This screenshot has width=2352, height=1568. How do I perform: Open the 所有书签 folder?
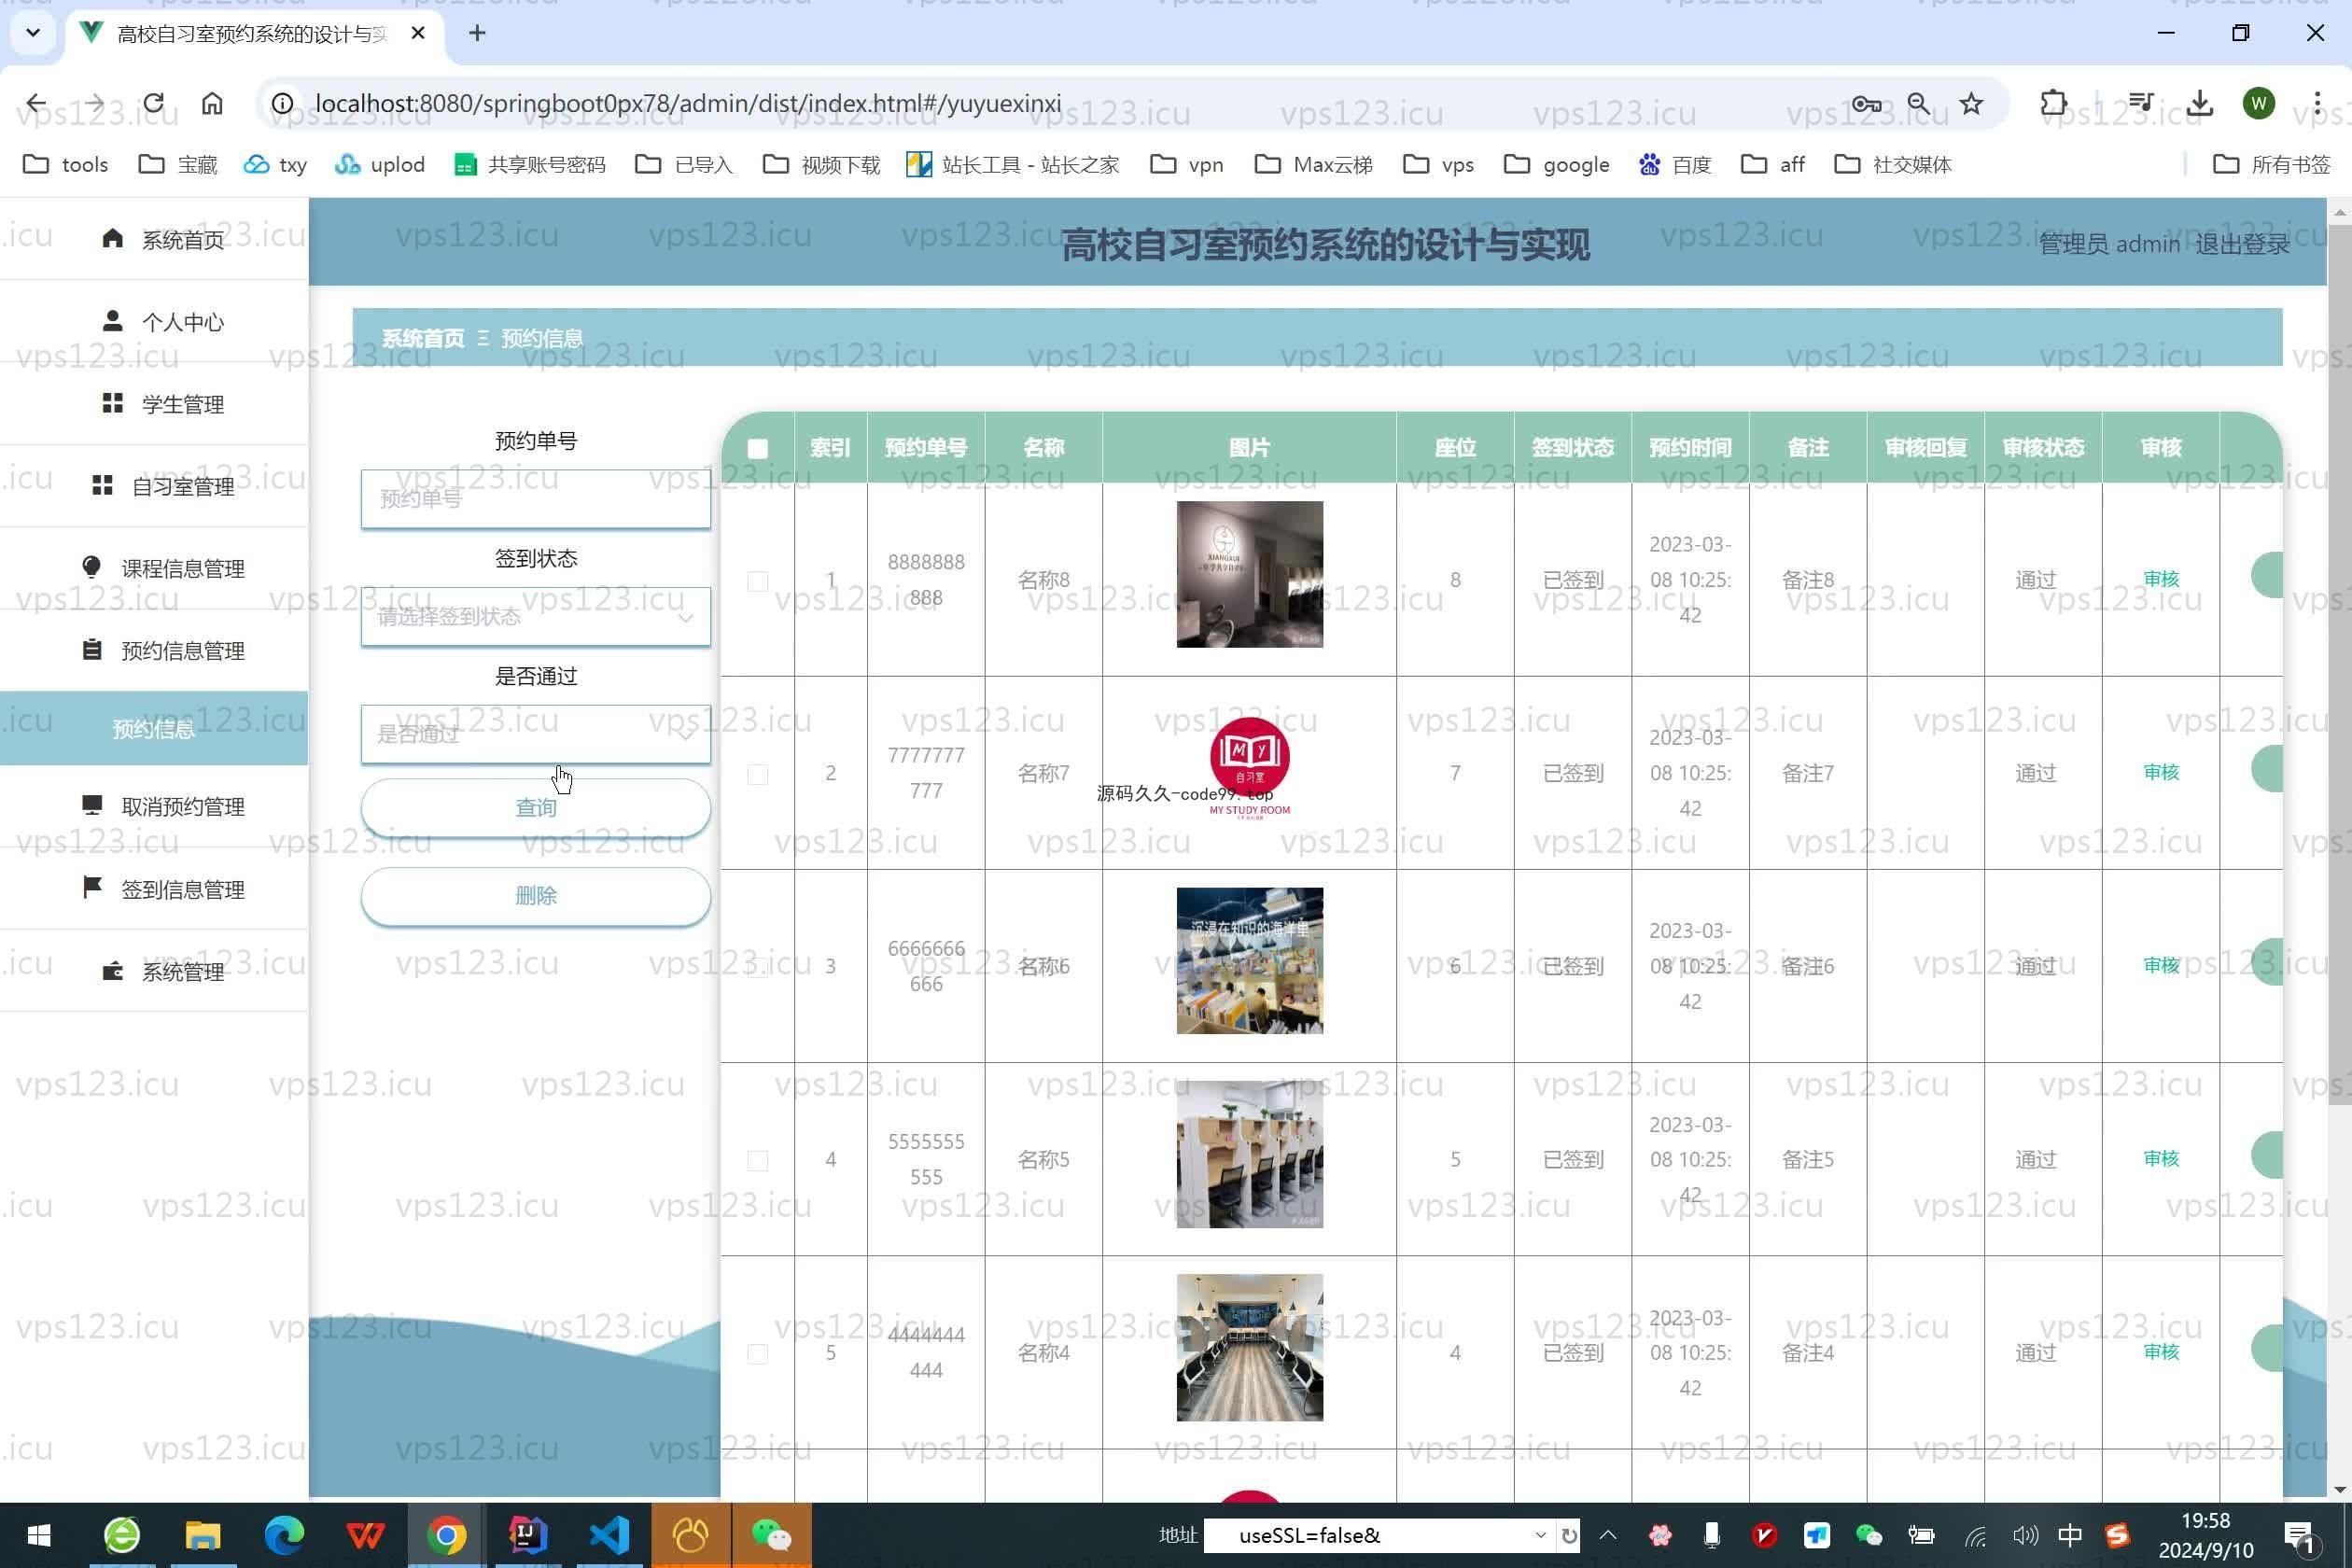[2272, 164]
